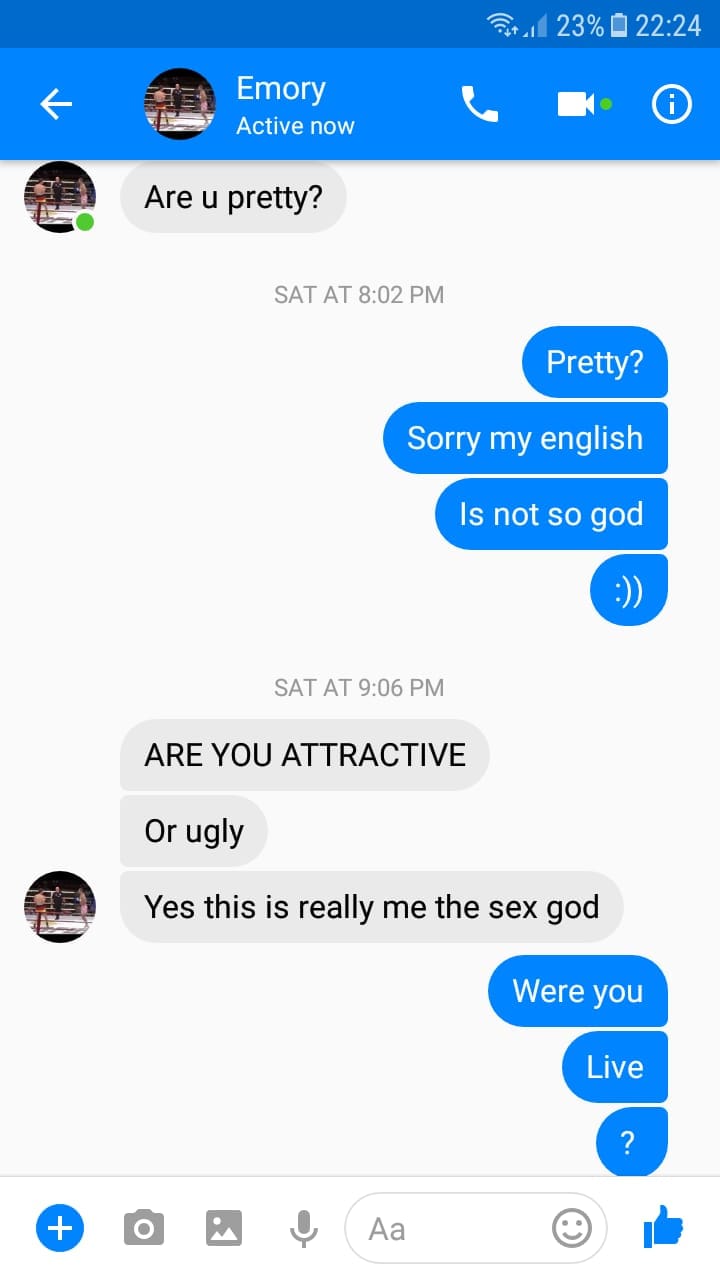Image resolution: width=720 pixels, height=1280 pixels.
Task: Open conversation info details
Action: 672,104
